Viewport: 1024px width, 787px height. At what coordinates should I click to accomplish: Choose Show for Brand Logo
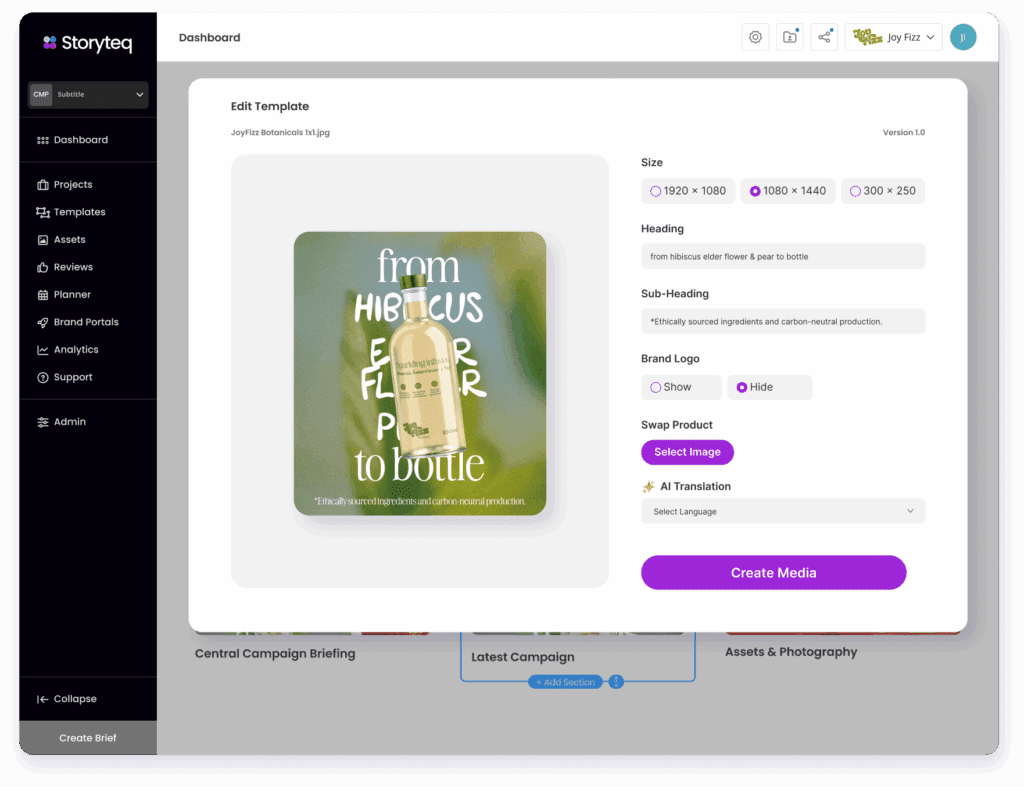point(680,387)
